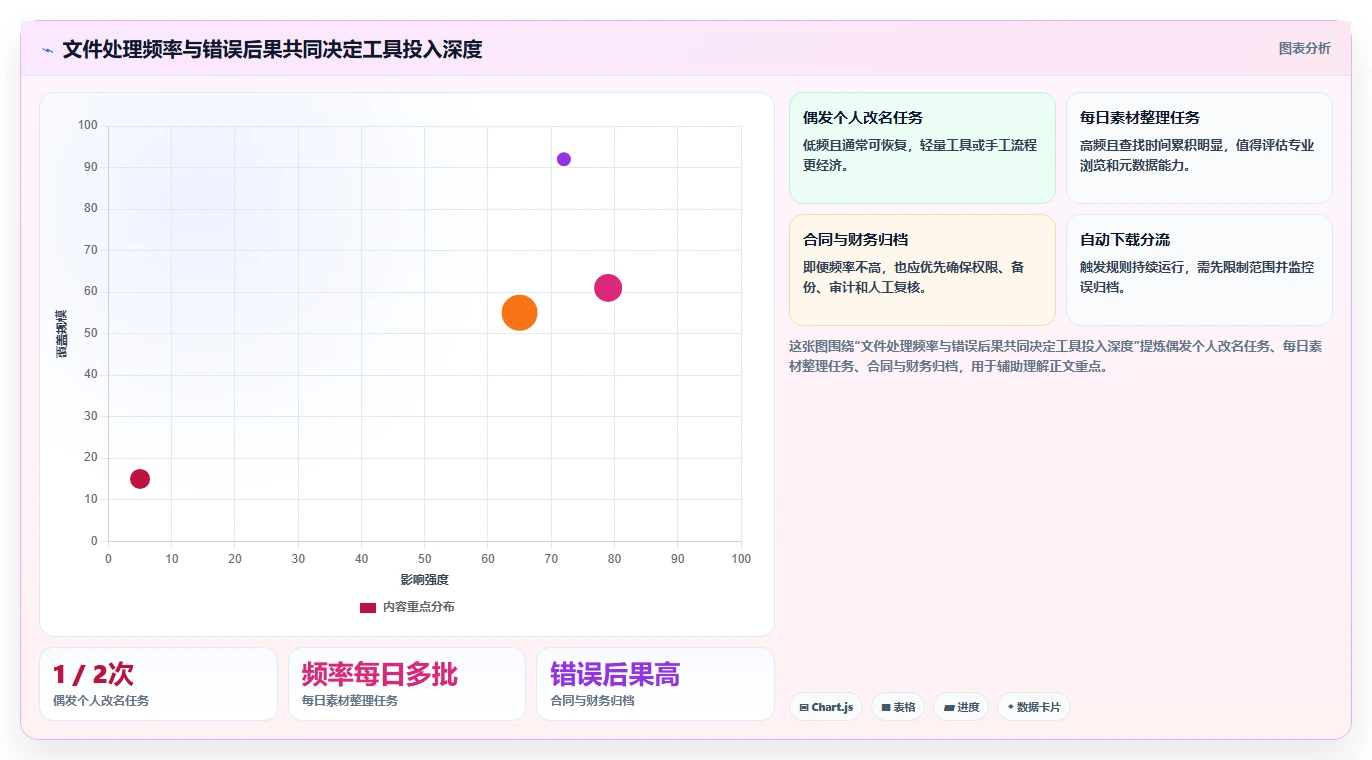
Task: Select the 表格 tag chip
Action: click(898, 707)
